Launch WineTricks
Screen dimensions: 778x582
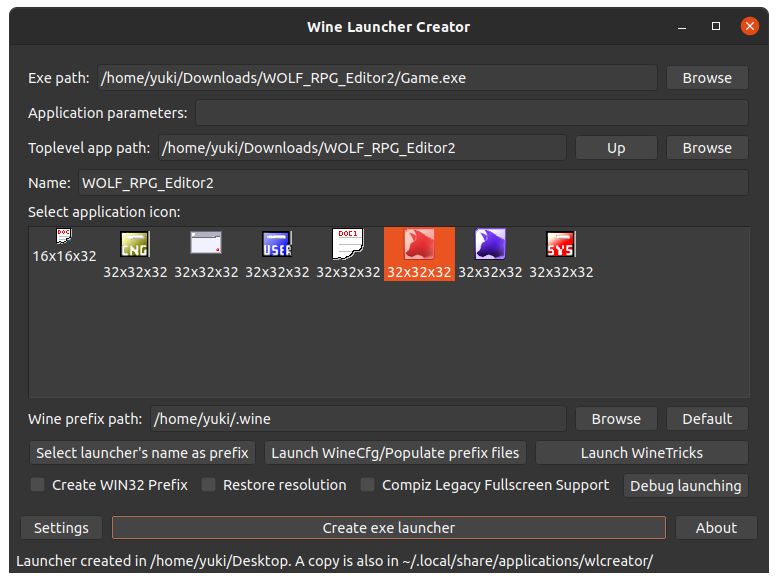point(642,453)
